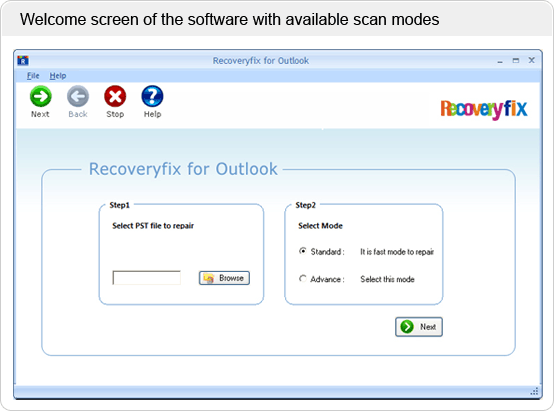Minimize the Recoveryfix for Outlook window
The width and height of the screenshot is (554, 411).
(x=500, y=61)
